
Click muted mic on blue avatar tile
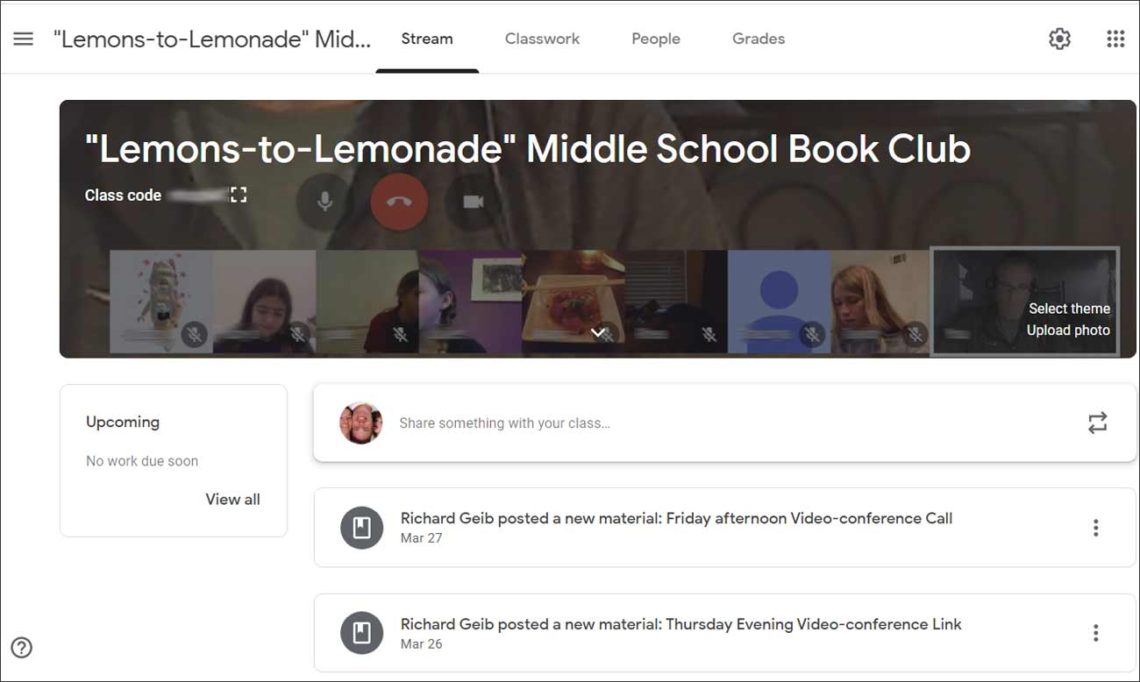click(812, 334)
